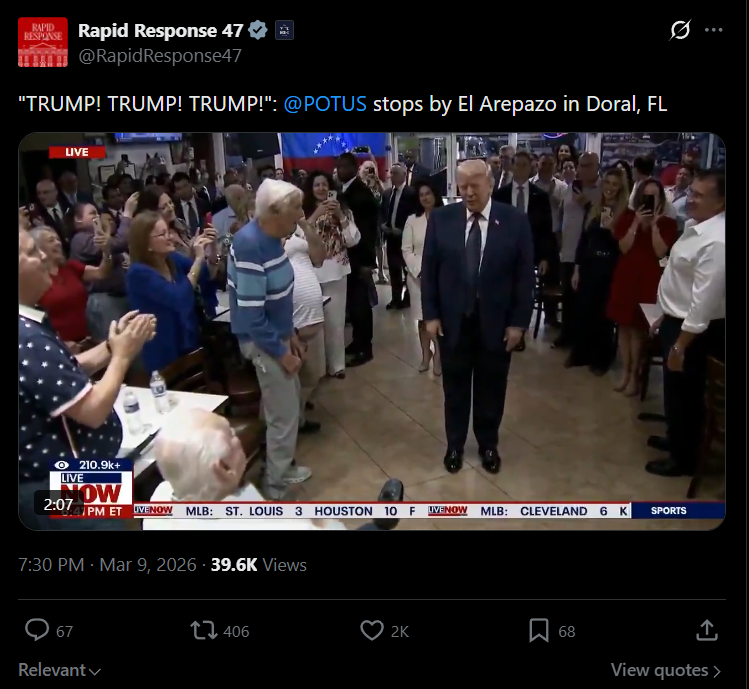Expand the Relevant replies sort dropdown

click(59, 670)
